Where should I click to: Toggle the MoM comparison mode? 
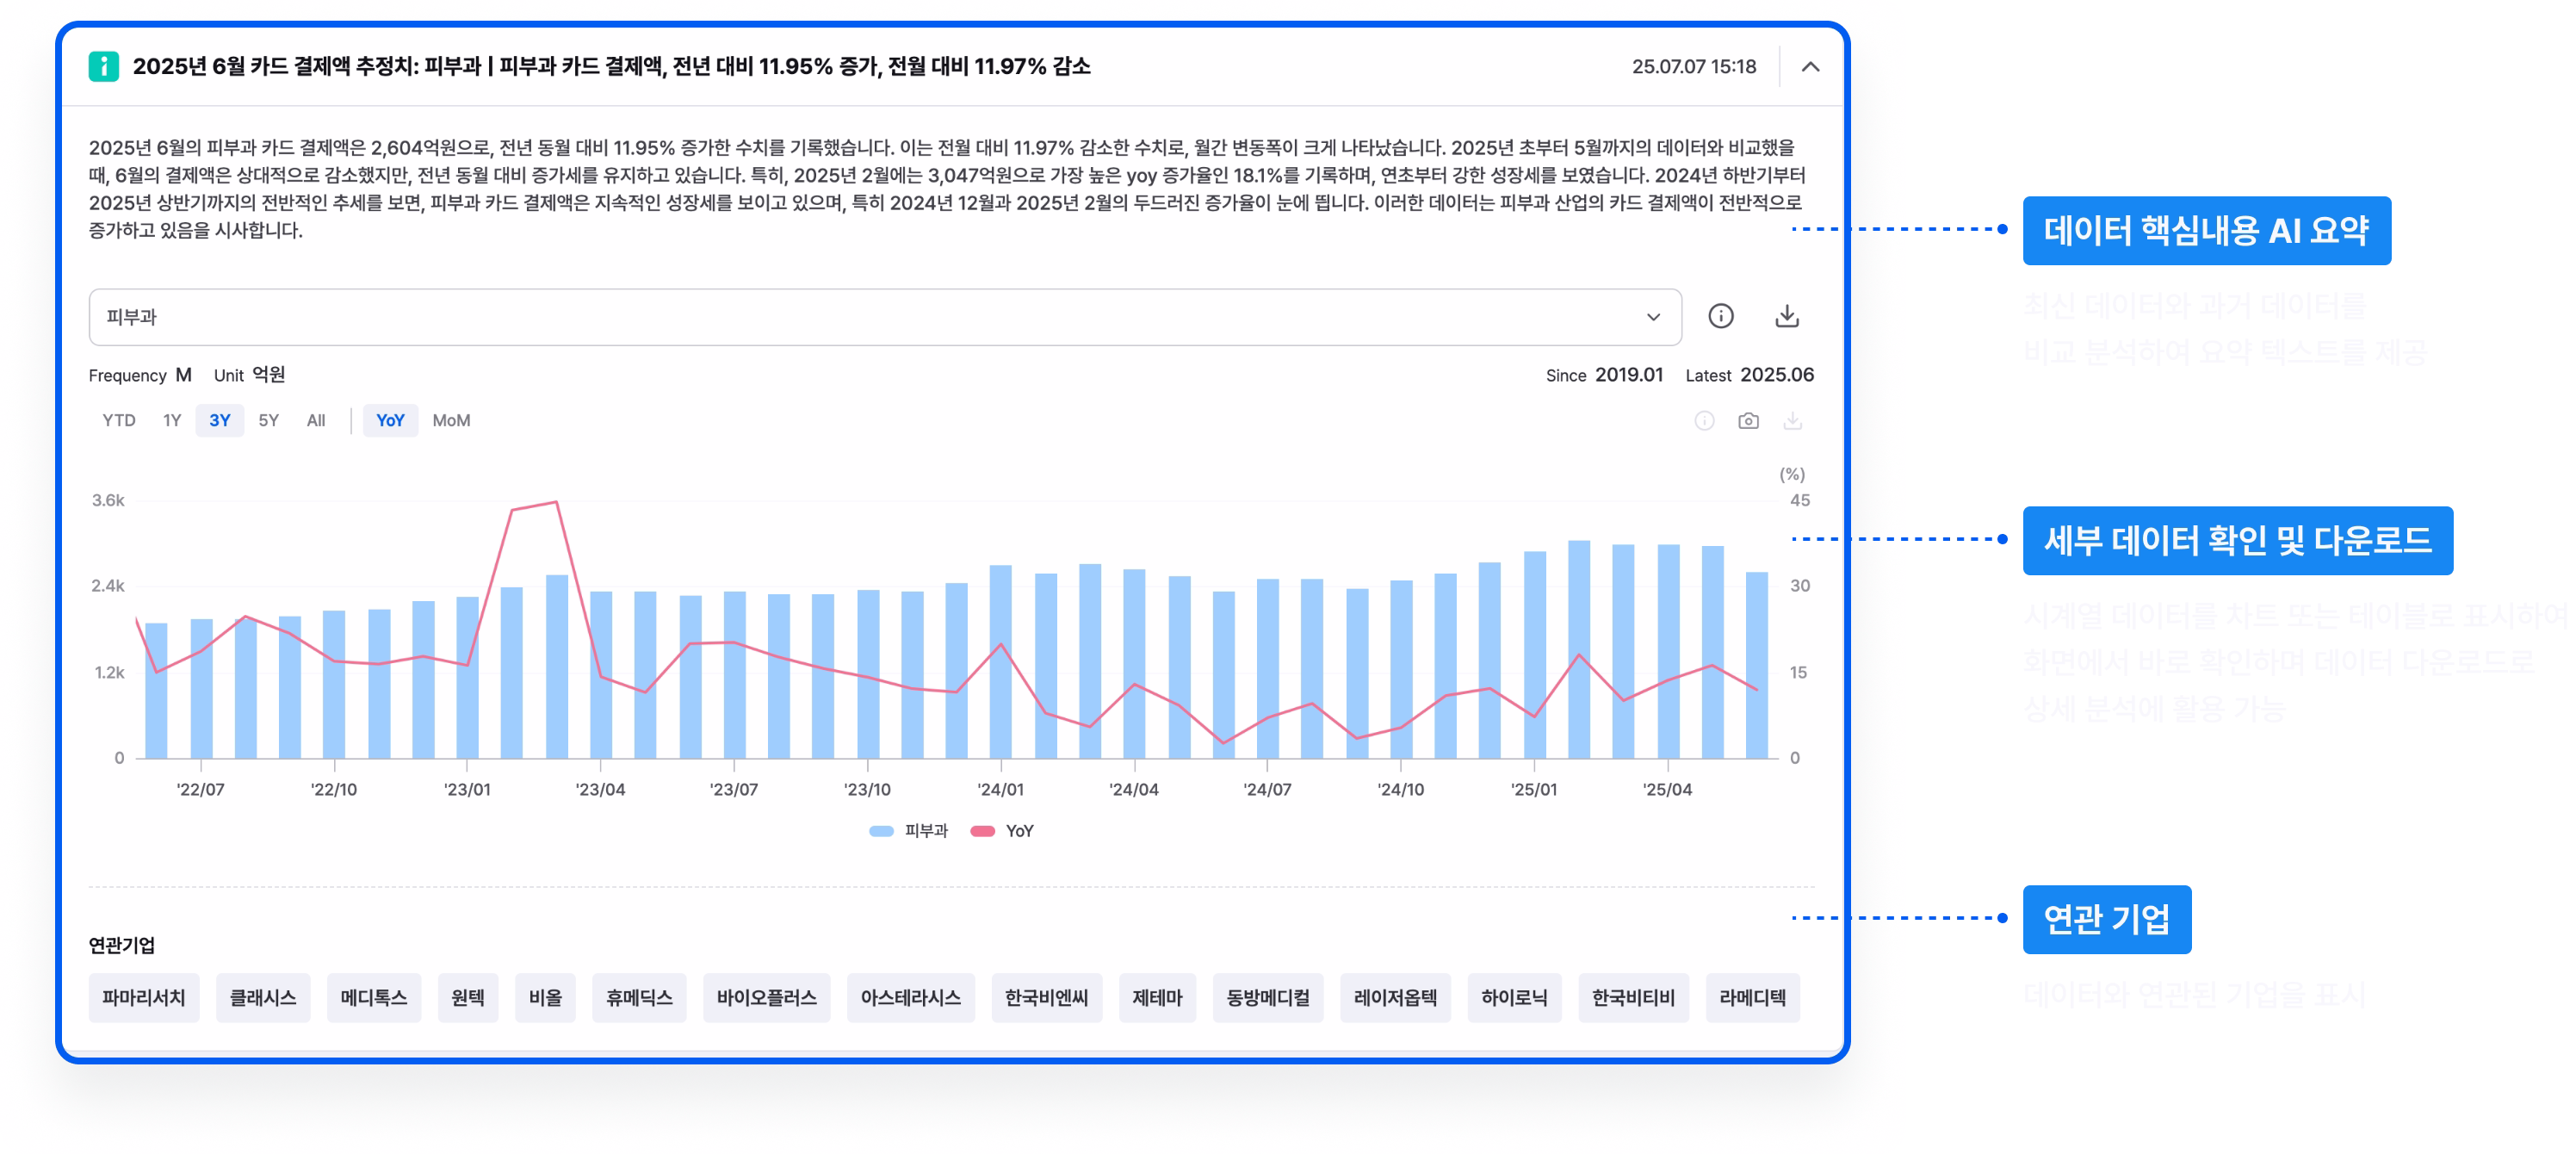(451, 421)
